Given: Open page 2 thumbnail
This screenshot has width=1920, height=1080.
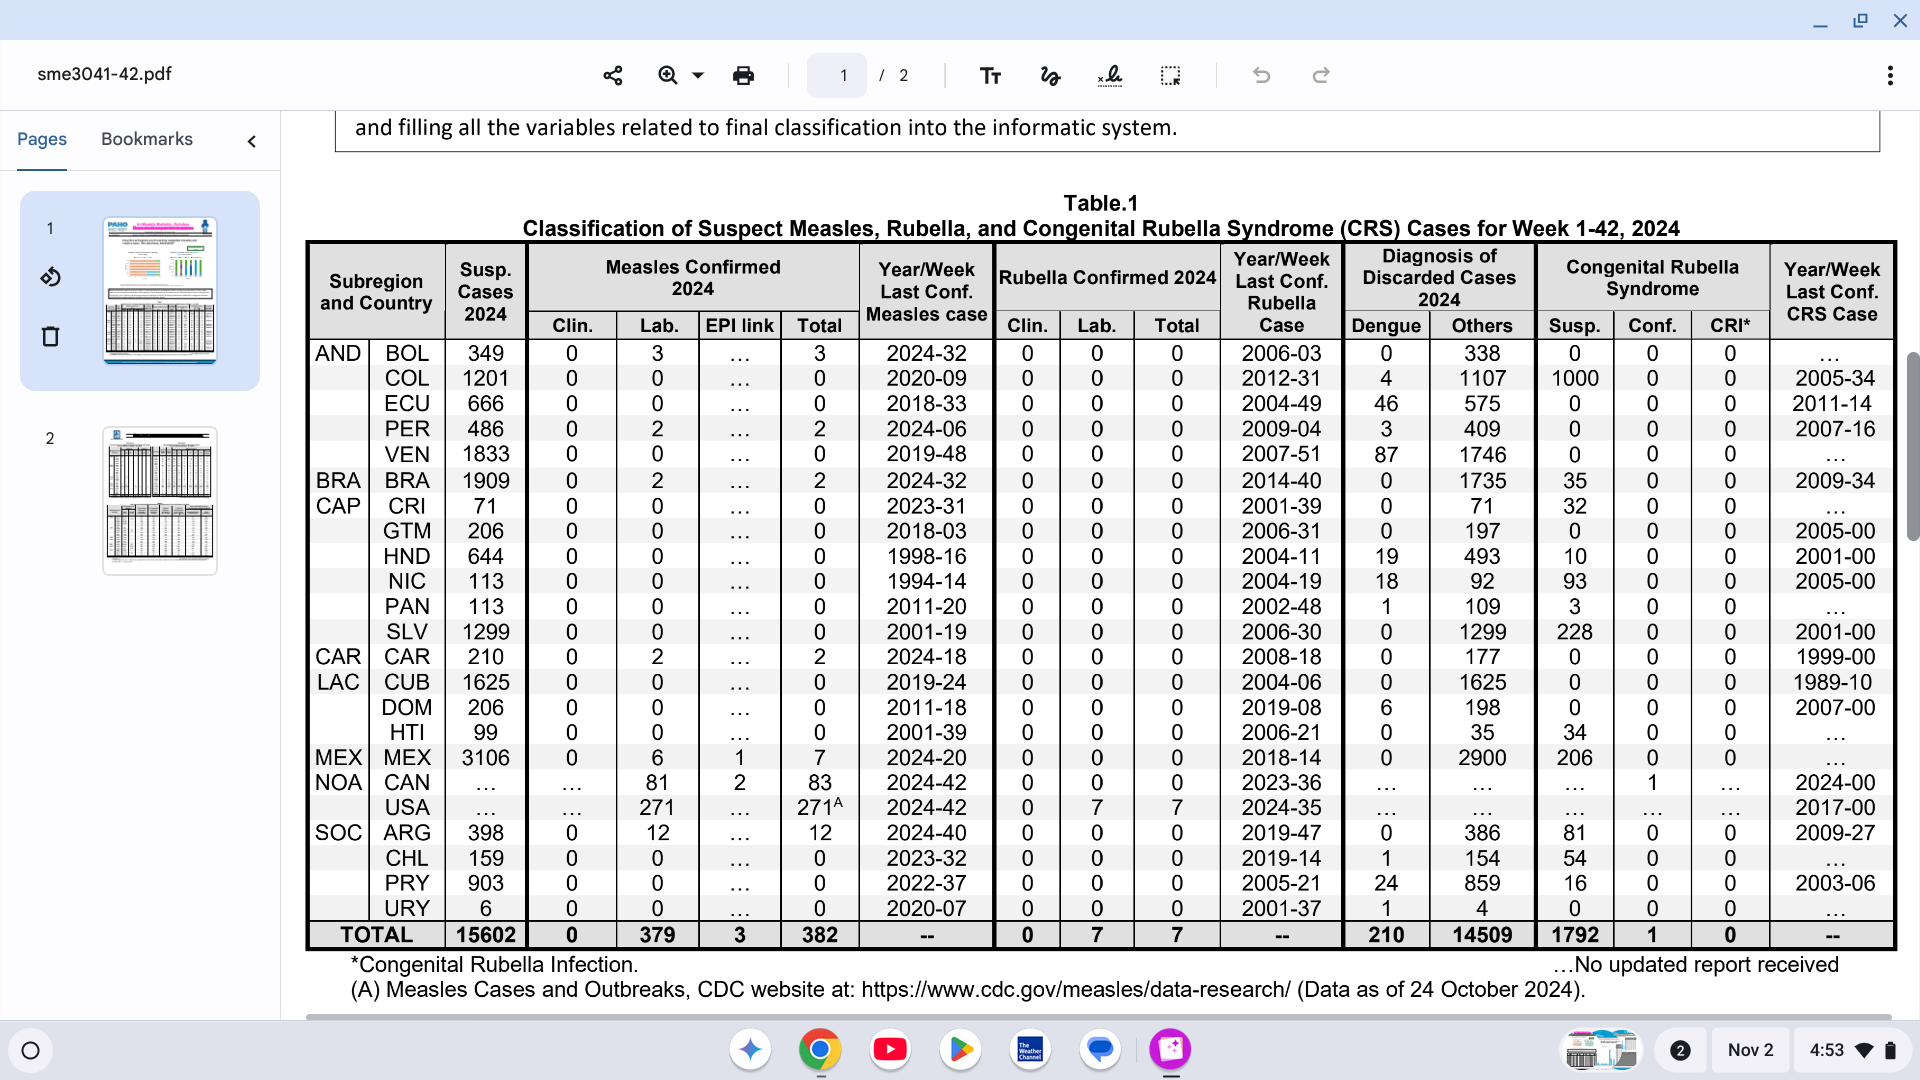Looking at the screenshot, I should click(x=160, y=500).
